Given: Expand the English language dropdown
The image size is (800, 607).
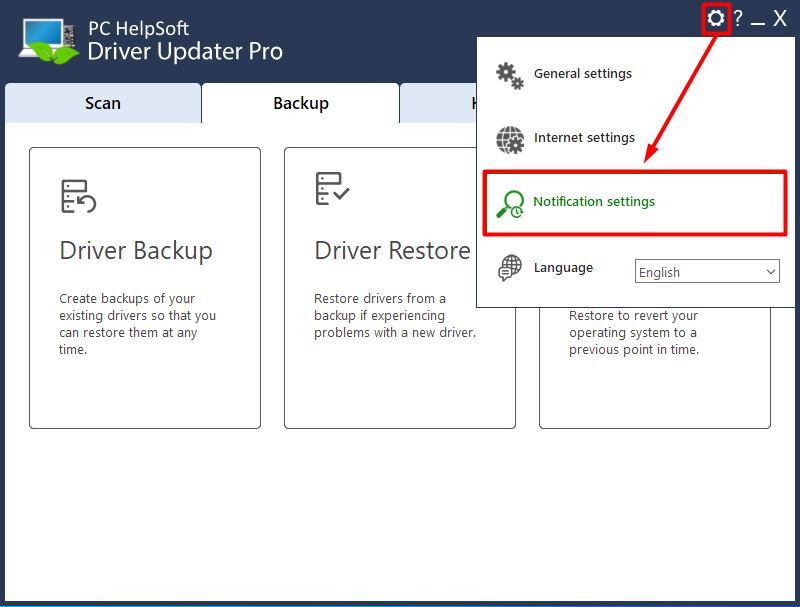Looking at the screenshot, I should 707,271.
